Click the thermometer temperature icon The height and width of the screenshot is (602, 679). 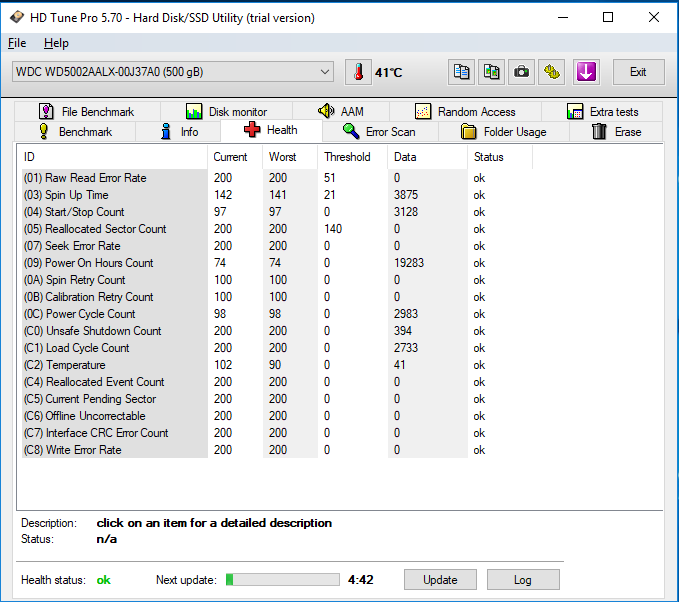358,72
